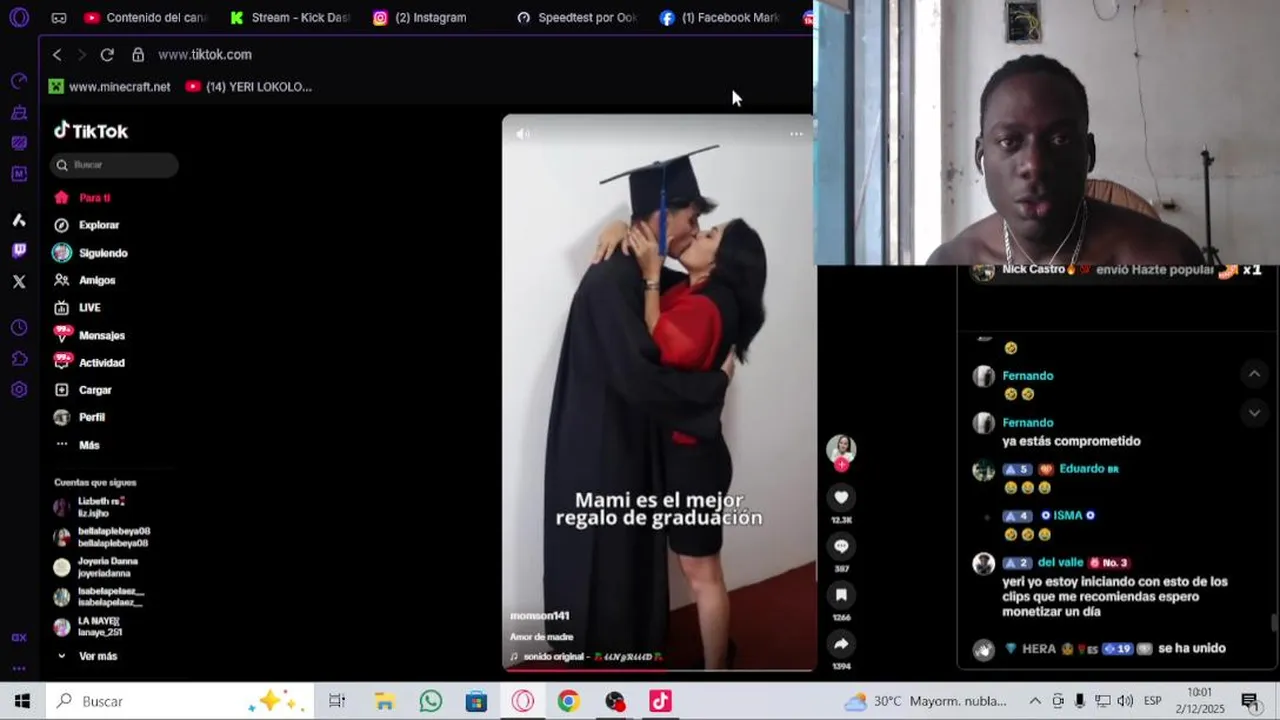The width and height of the screenshot is (1280, 720).
Task: Go forward in browser history
Action: [x=82, y=55]
